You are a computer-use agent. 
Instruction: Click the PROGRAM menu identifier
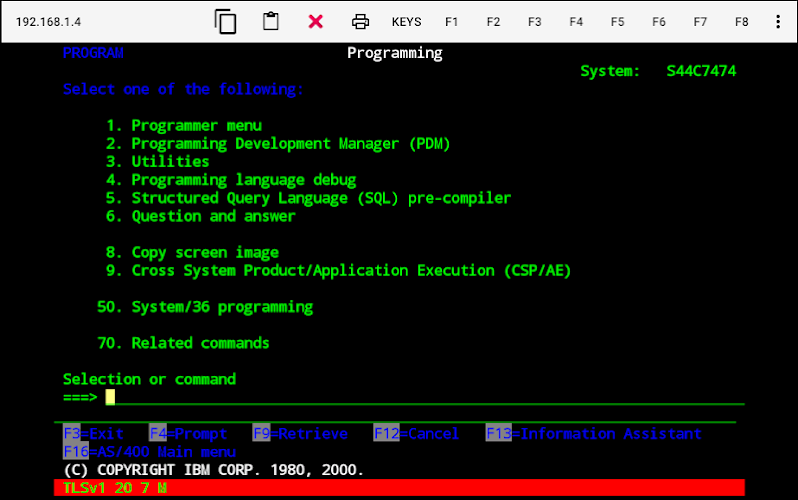point(93,53)
